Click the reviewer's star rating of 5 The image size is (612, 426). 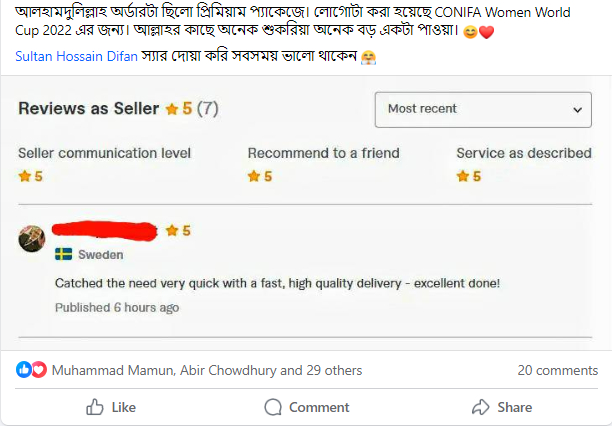coord(178,231)
